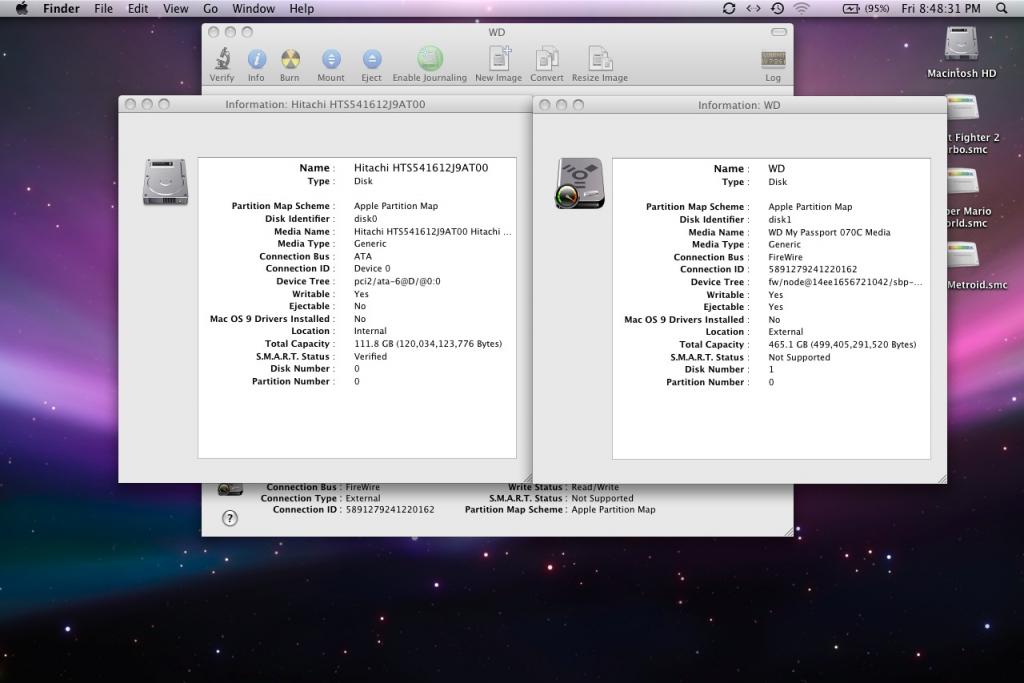Click the Wi-Fi status menu icon
Screen dimensions: 1024x683
click(801, 8)
